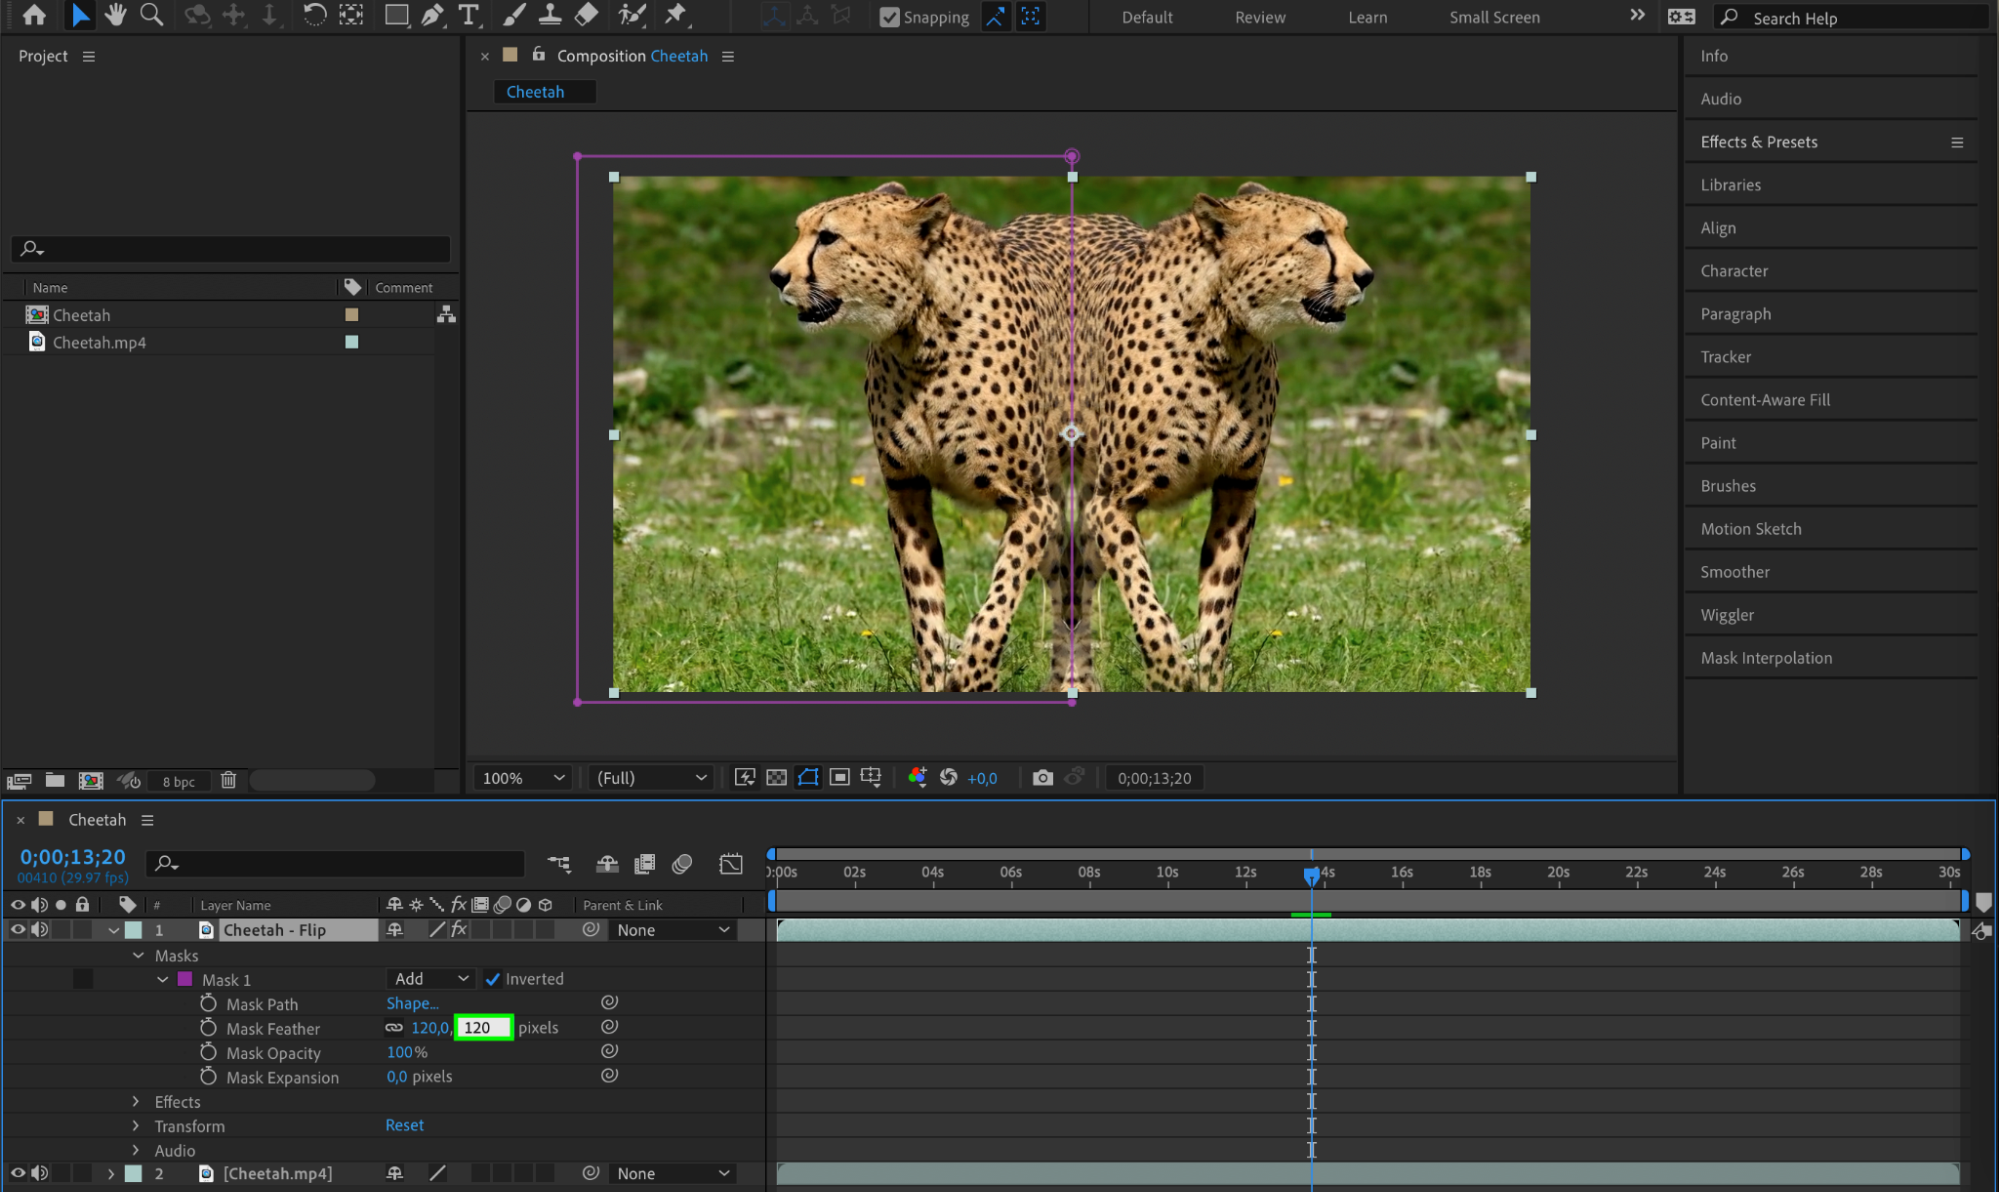Viewport: 1999px width, 1192px height.
Task: Switch to the Review workspace
Action: click(1259, 17)
